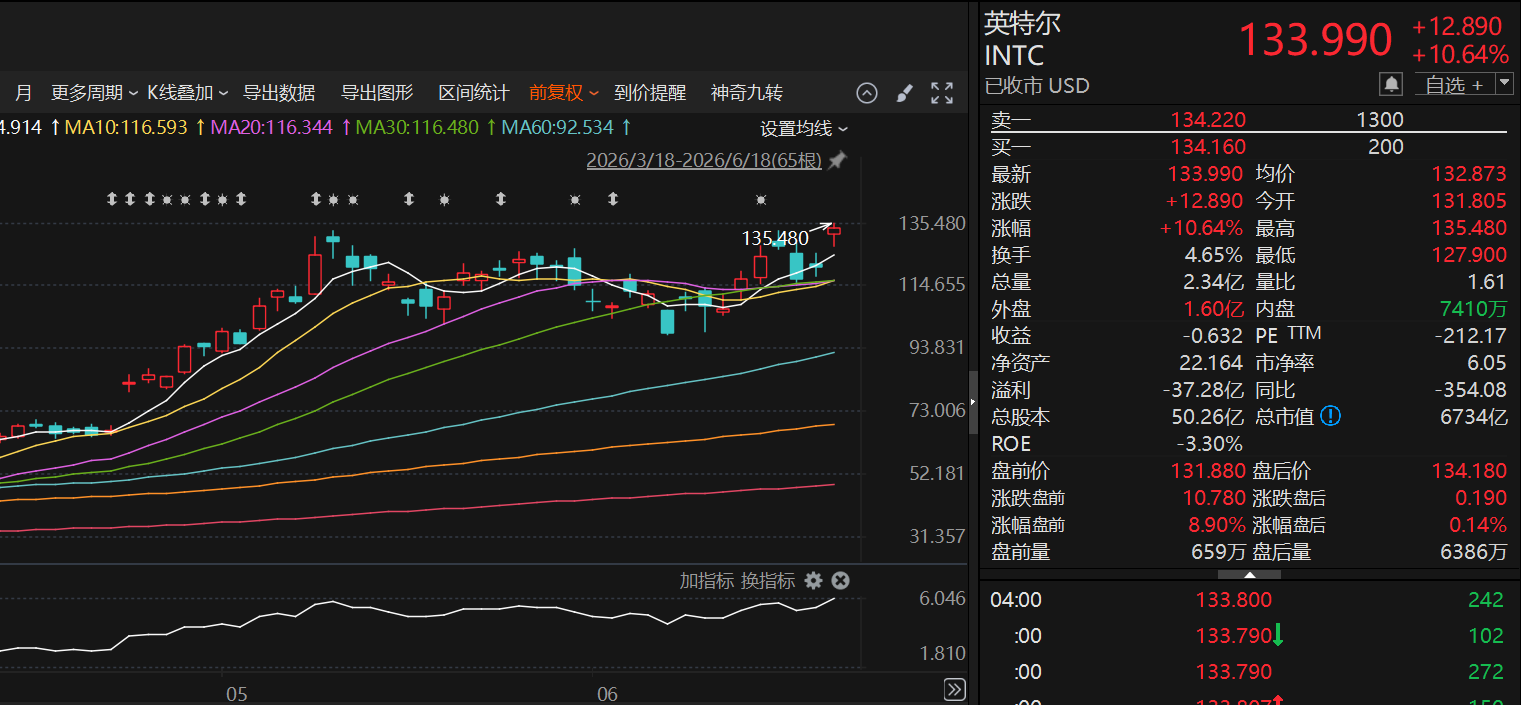Click the current price 133.990 header

(x=1315, y=40)
